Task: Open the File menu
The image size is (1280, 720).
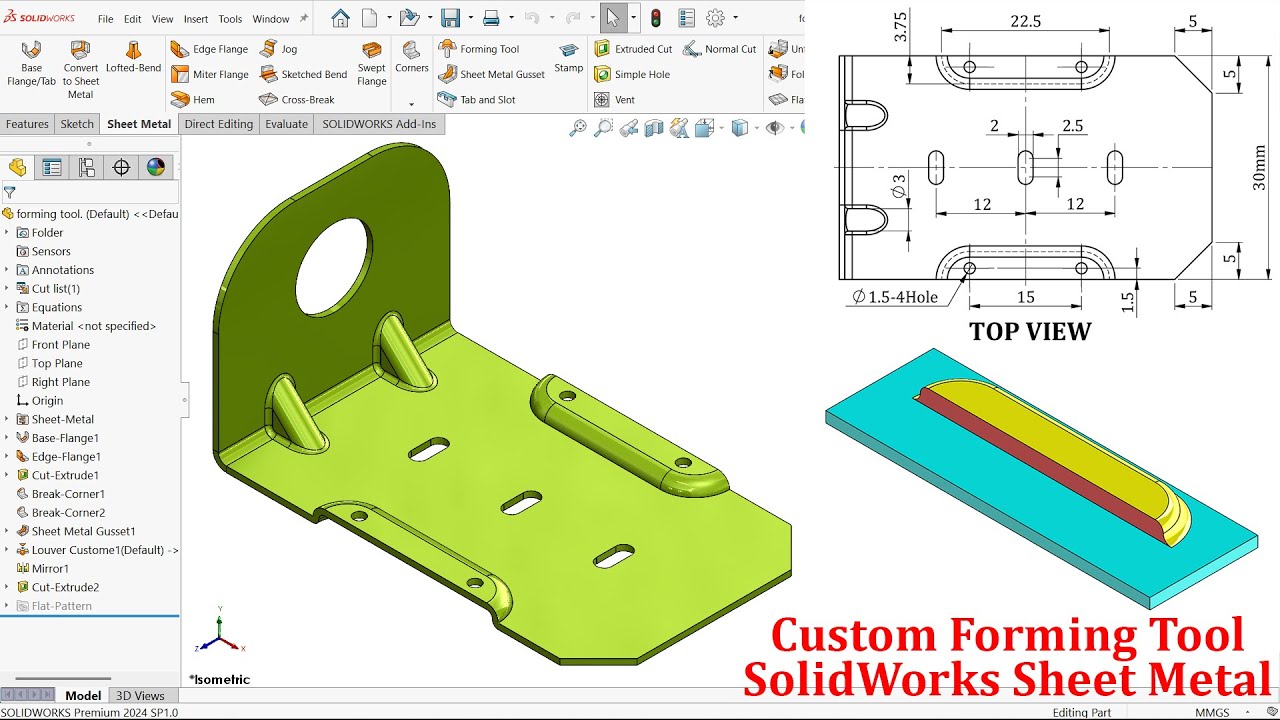Action: coord(106,19)
